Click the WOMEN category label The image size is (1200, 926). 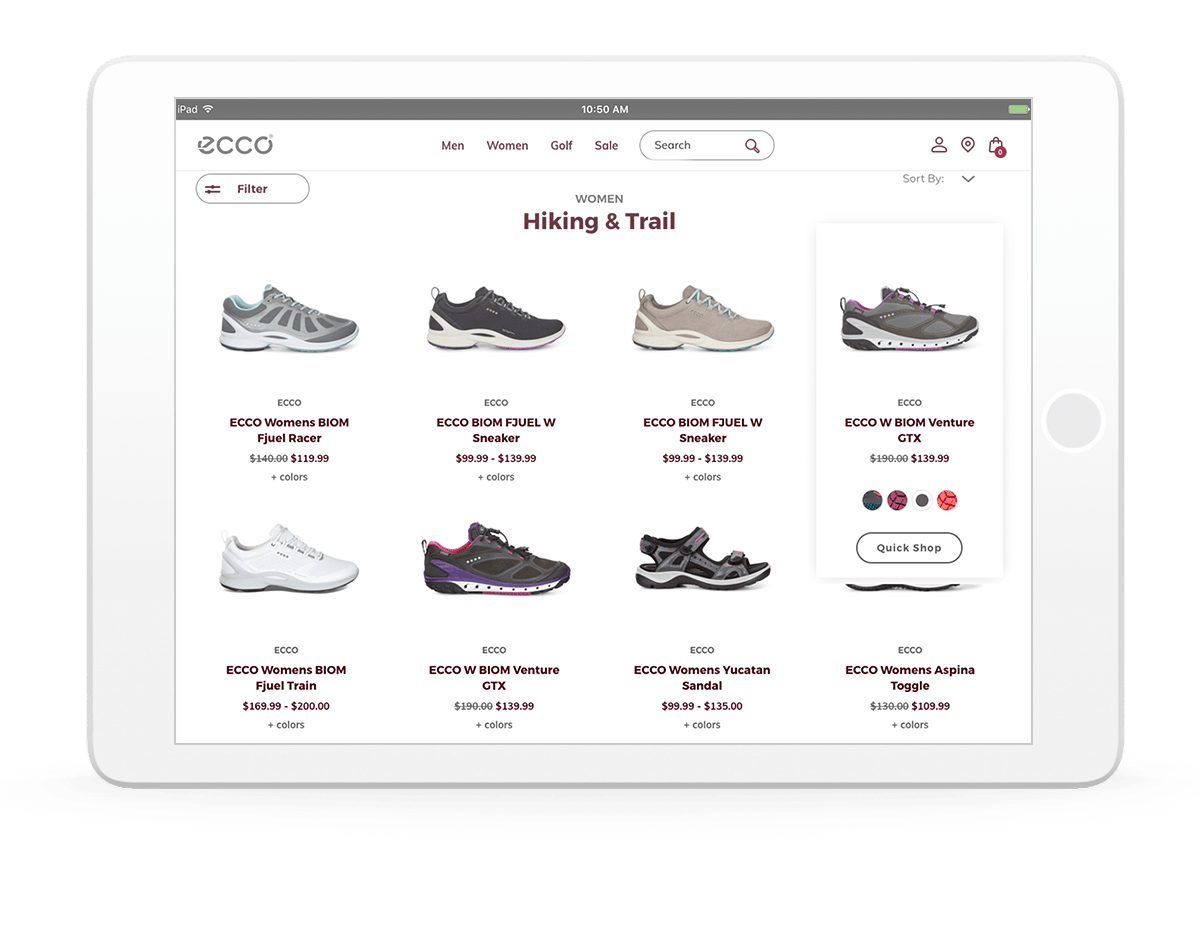(599, 199)
